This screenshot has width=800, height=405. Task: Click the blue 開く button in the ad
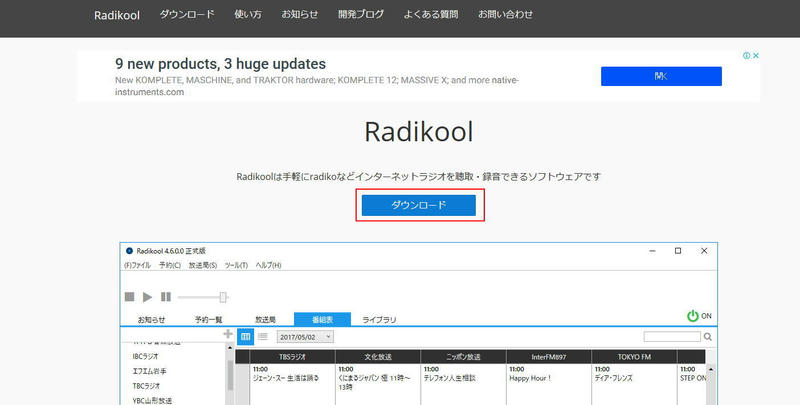[661, 76]
